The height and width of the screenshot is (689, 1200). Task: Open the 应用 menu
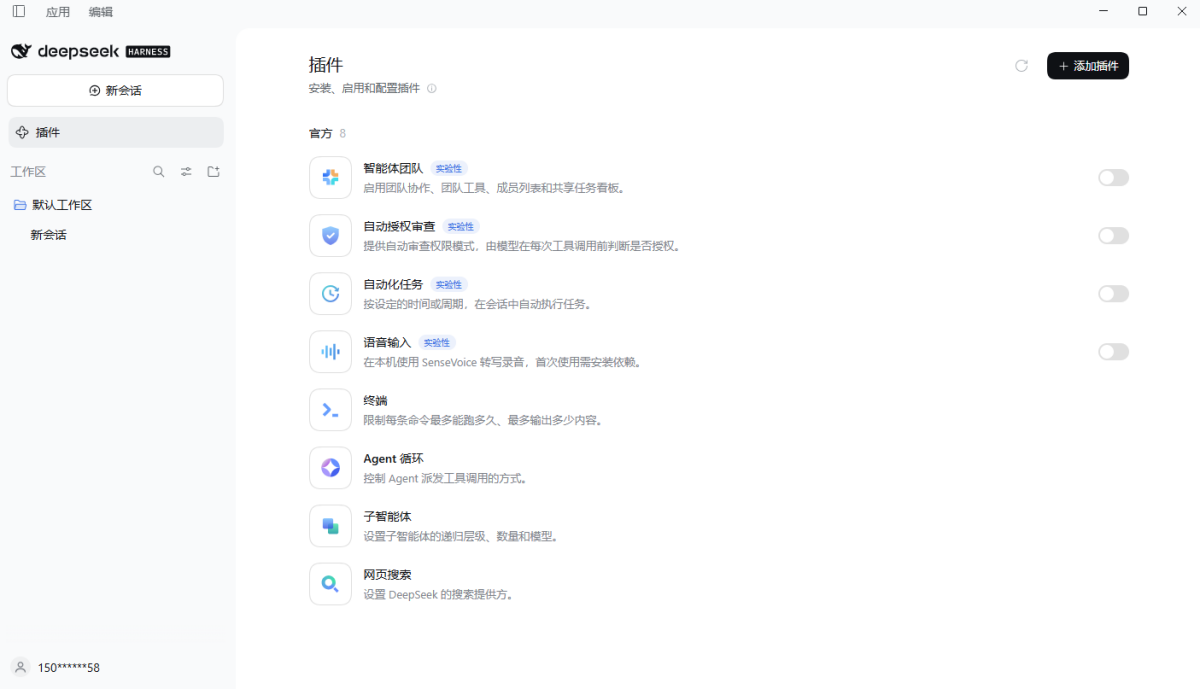[58, 12]
